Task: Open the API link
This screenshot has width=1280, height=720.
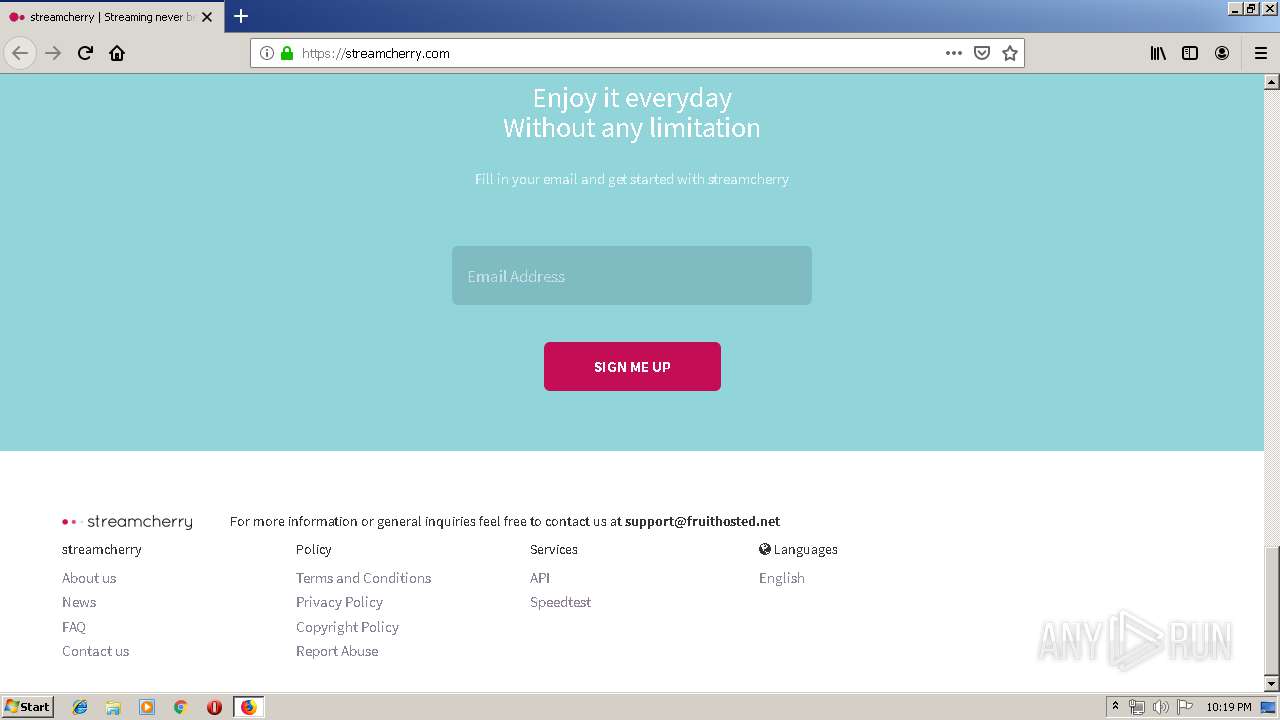Action: 540,578
